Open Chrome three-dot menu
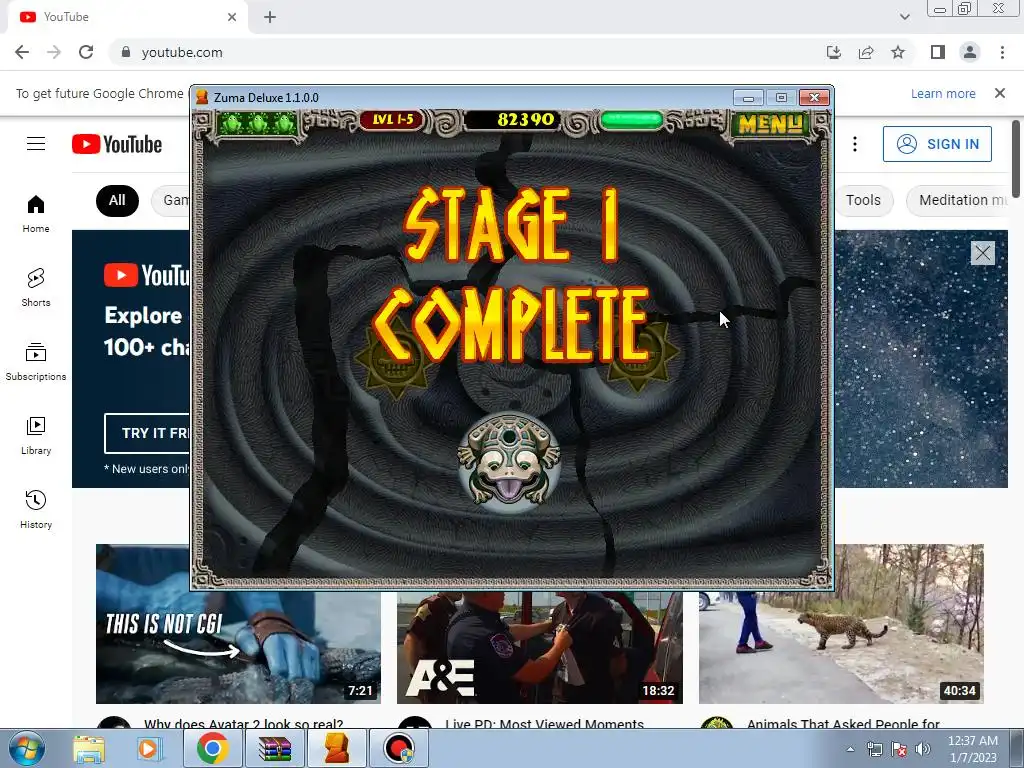This screenshot has width=1024, height=768. click(1002, 52)
